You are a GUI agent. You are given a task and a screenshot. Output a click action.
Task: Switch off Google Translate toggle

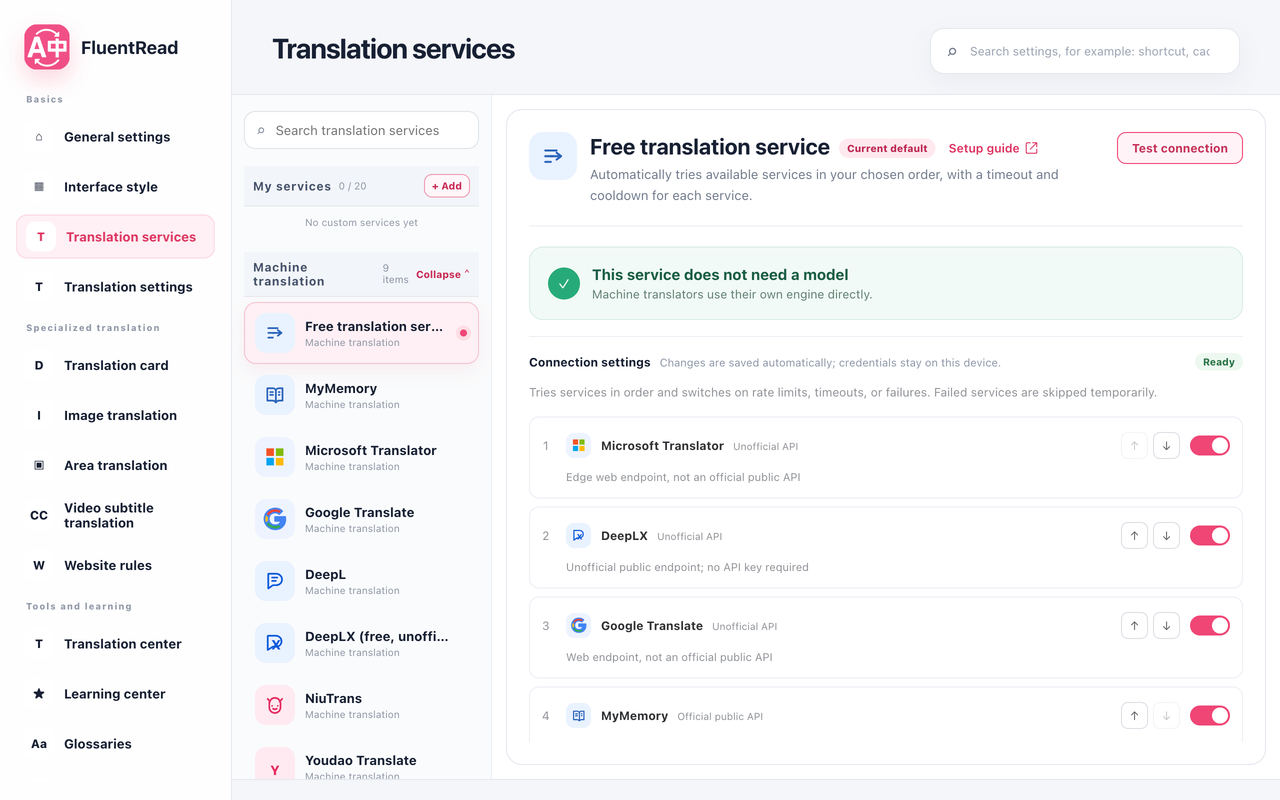1210,626
